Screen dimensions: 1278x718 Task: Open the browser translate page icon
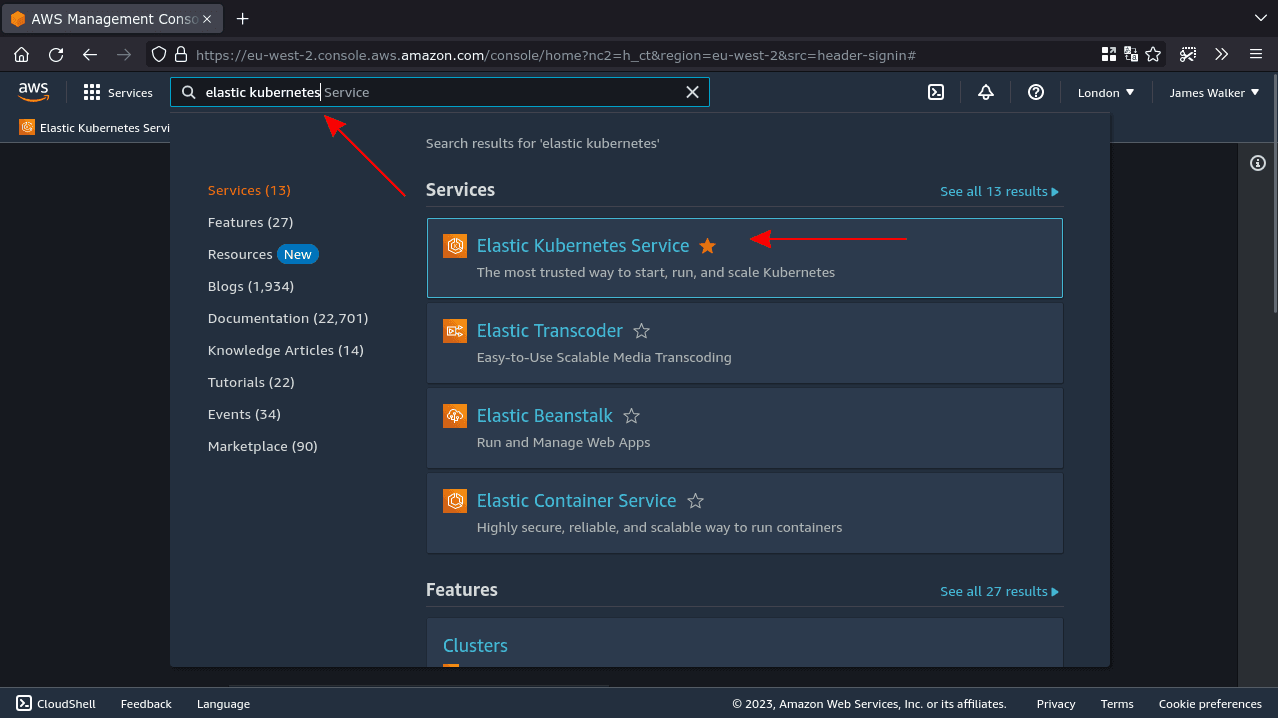[1131, 54]
